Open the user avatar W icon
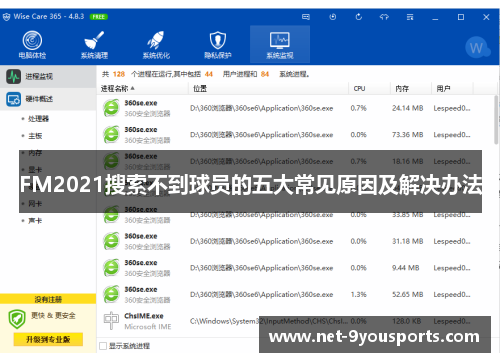500x362 pixels. pyautogui.click(x=476, y=48)
